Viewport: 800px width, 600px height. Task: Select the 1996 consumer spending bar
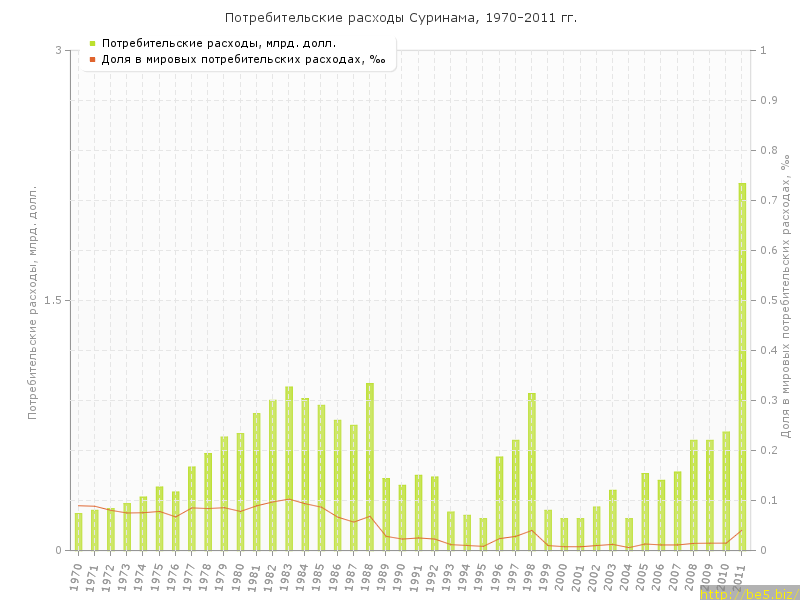click(499, 503)
